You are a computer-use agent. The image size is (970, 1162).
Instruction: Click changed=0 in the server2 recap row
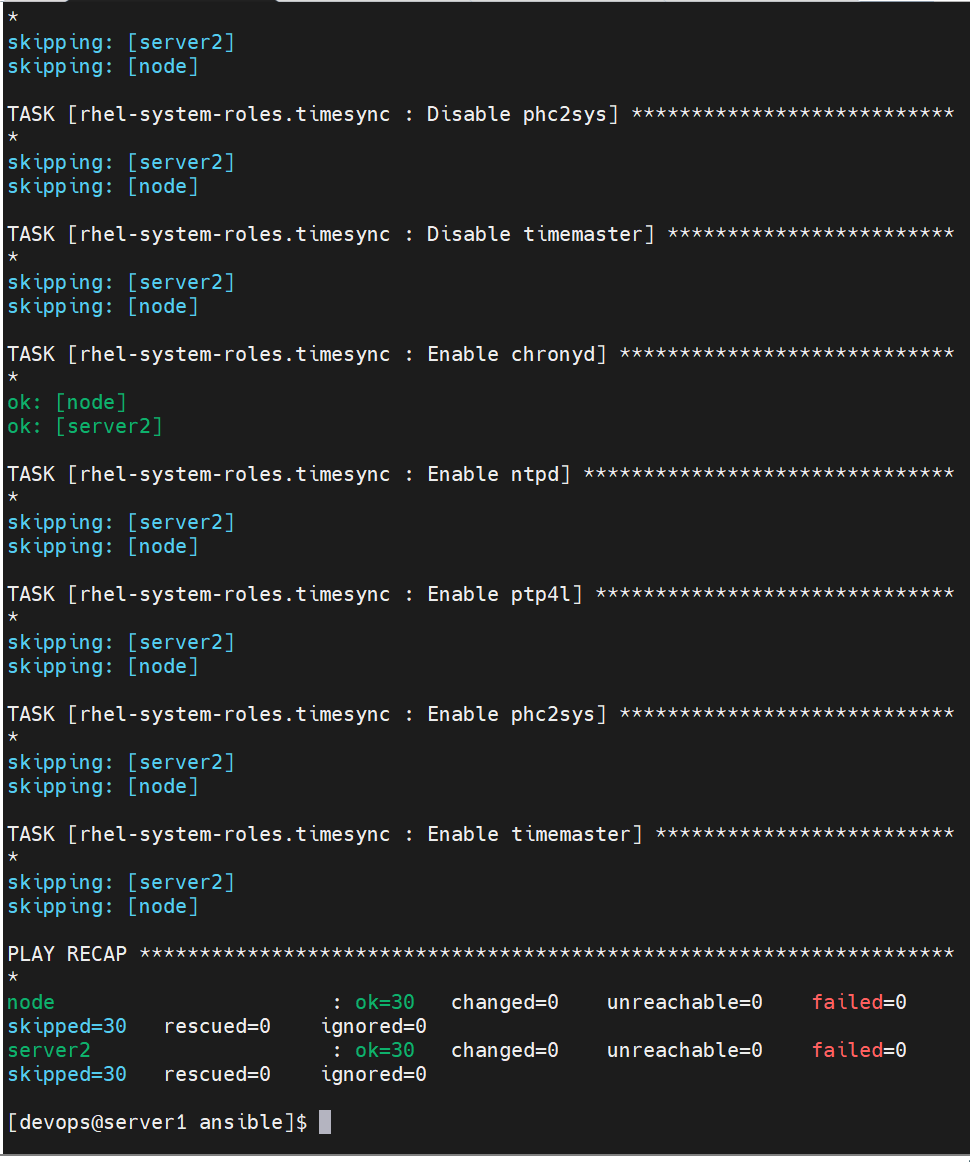tap(505, 1050)
